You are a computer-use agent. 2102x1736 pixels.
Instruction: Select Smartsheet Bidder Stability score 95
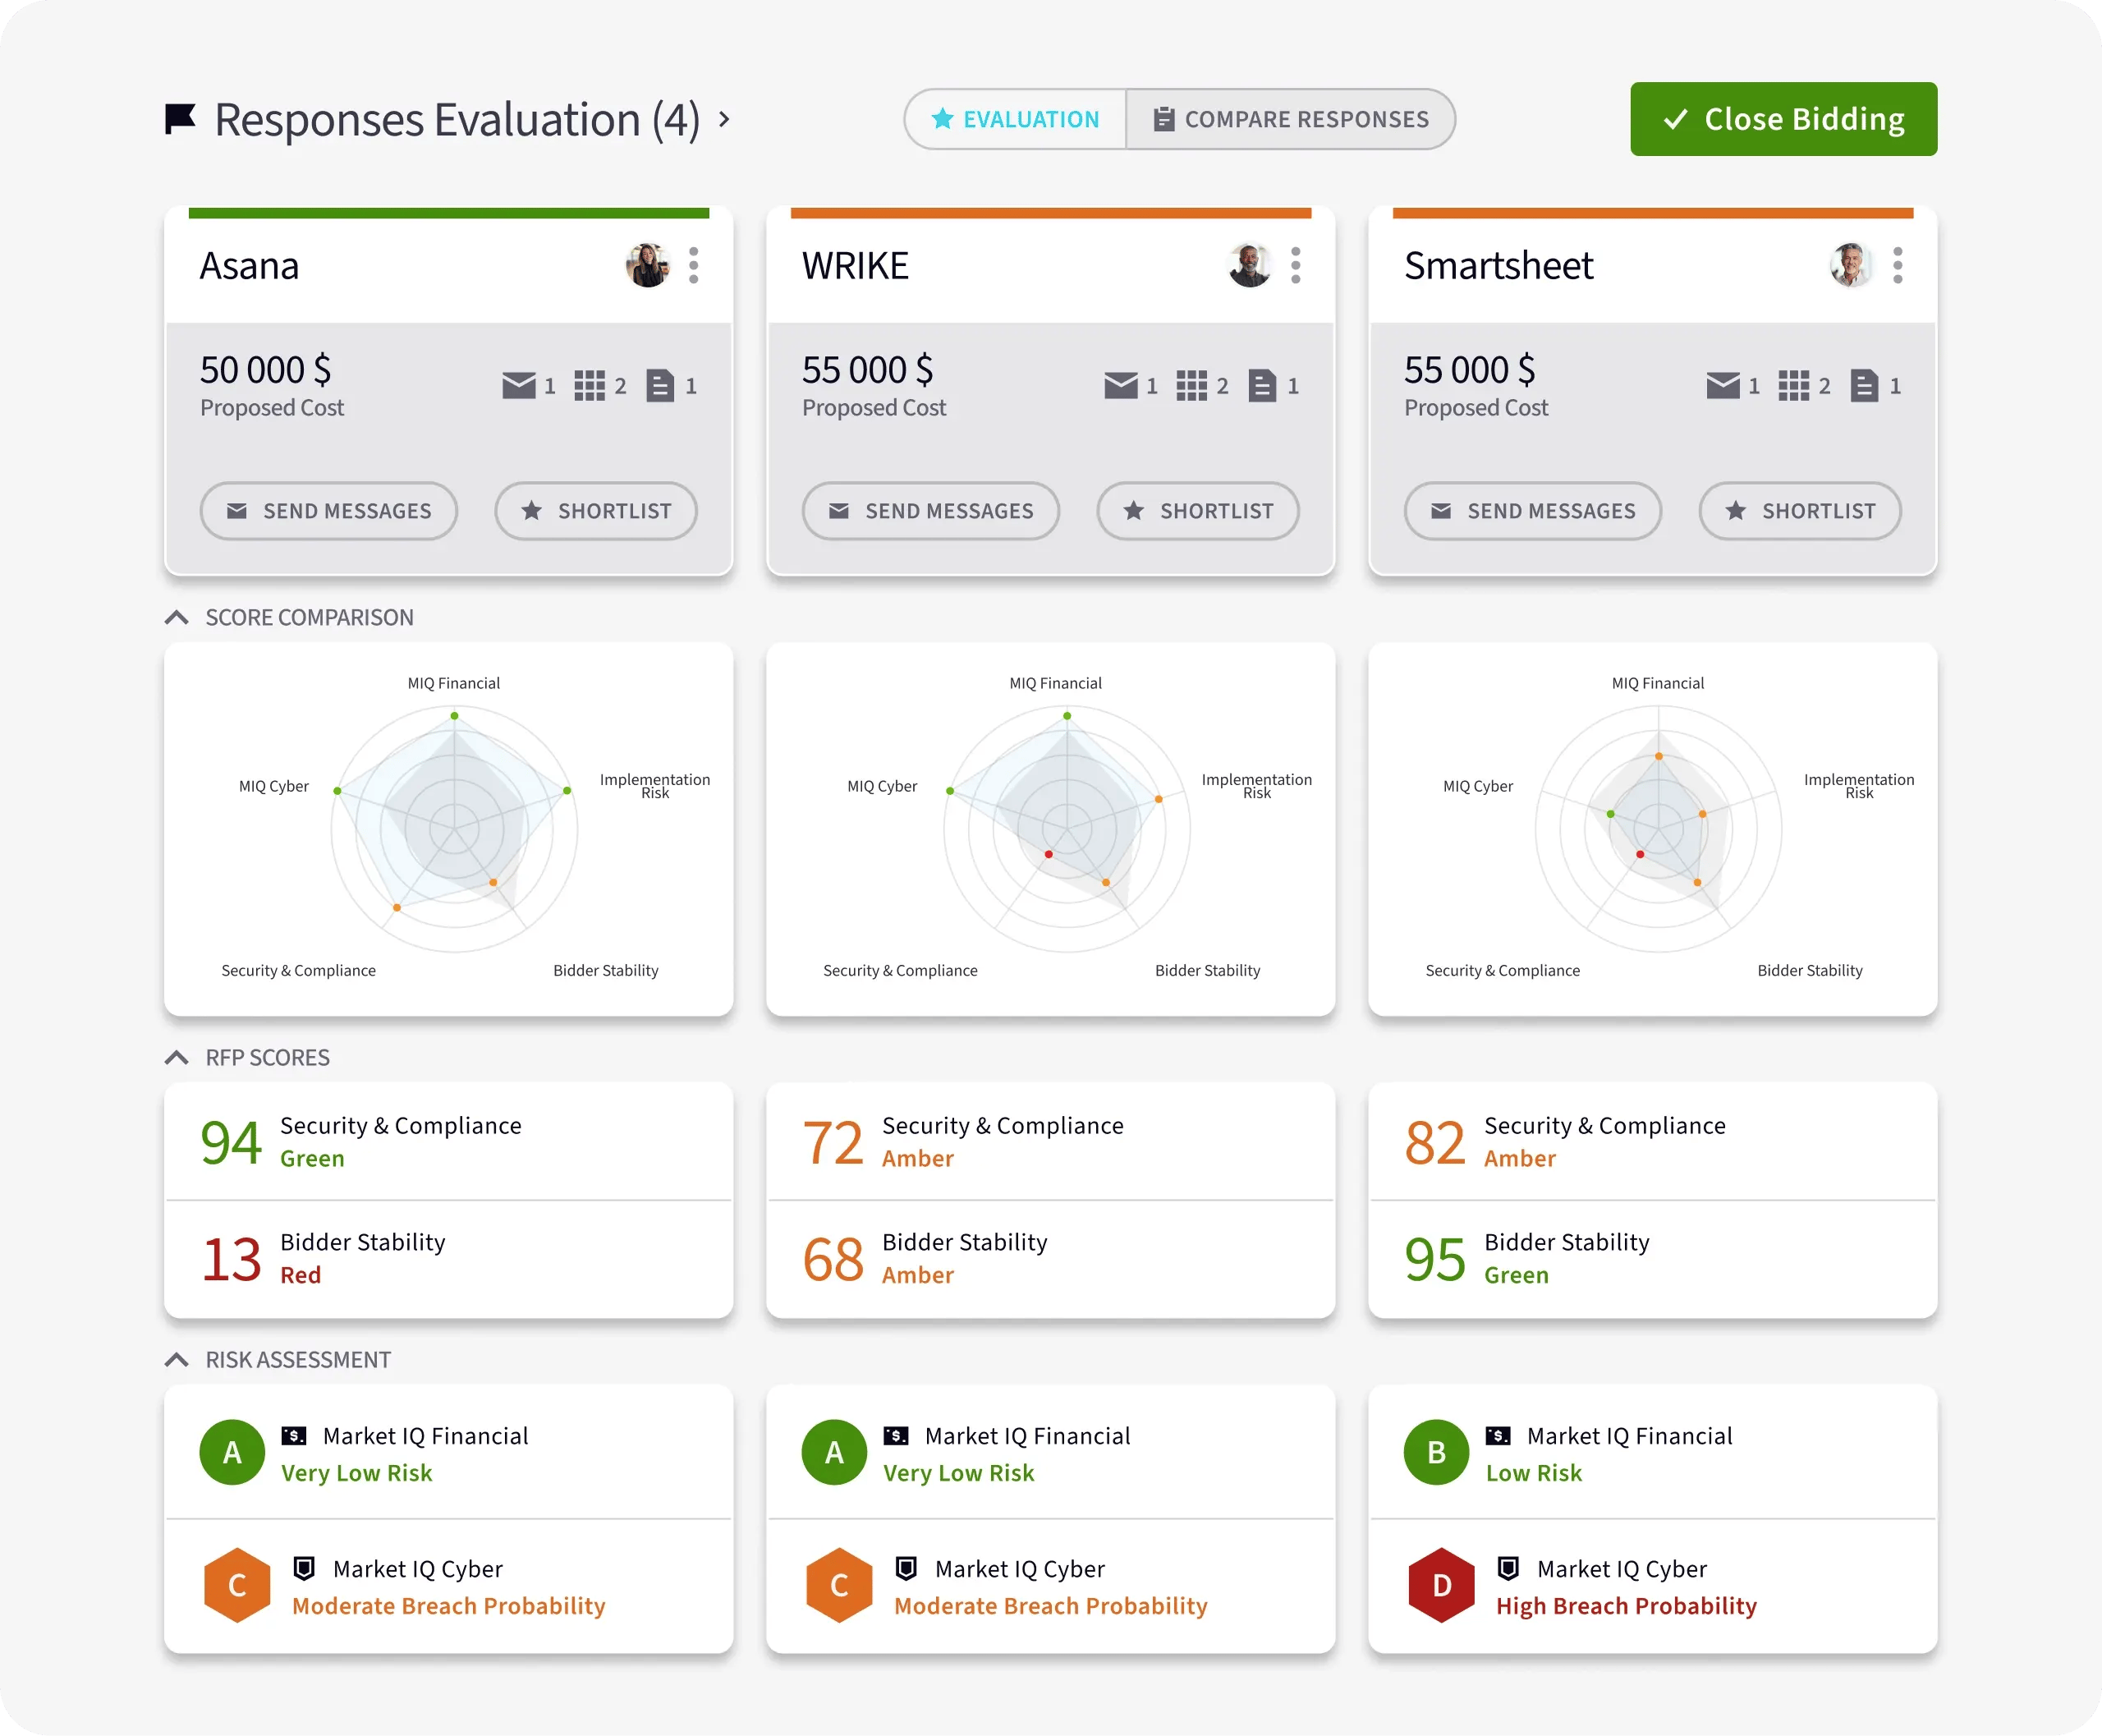(x=1435, y=1259)
